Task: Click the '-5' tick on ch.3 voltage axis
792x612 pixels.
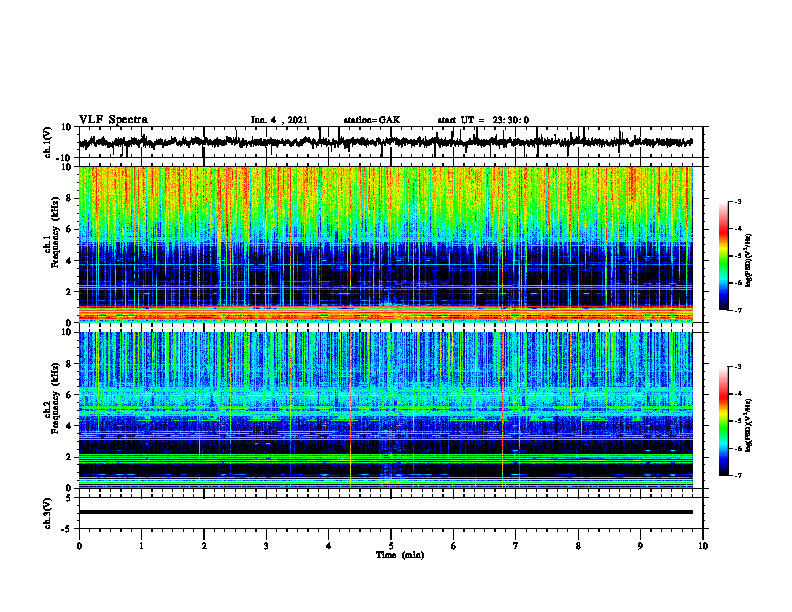Action: pyautogui.click(x=67, y=529)
